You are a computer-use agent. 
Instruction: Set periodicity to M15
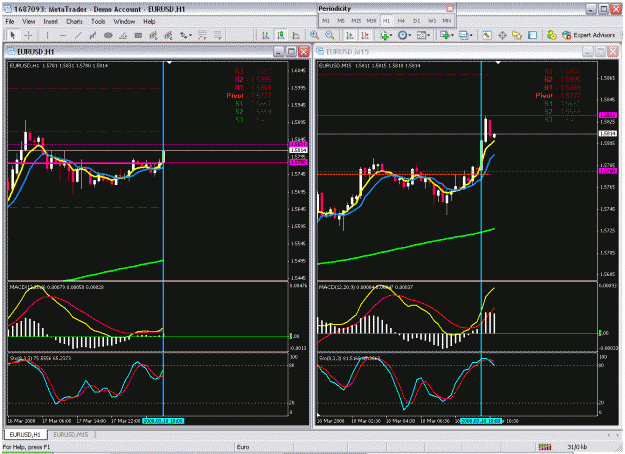[356, 20]
